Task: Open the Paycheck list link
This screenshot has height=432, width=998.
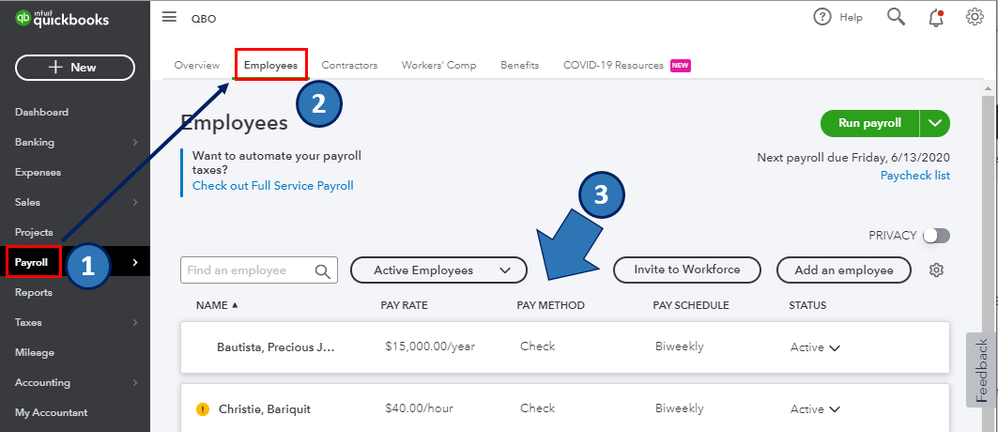Action: pyautogui.click(x=915, y=176)
